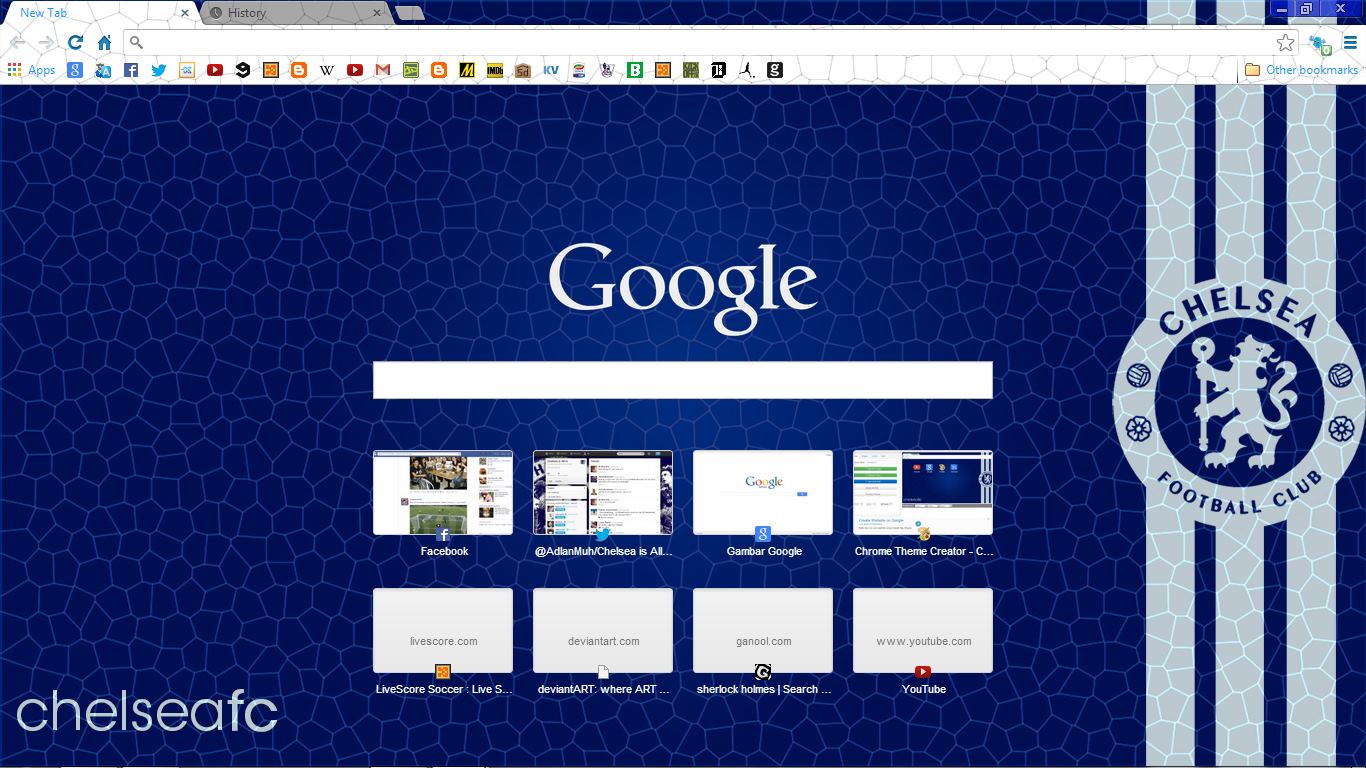Go forward with the forward arrow
The width and height of the screenshot is (1366, 768).
point(46,42)
